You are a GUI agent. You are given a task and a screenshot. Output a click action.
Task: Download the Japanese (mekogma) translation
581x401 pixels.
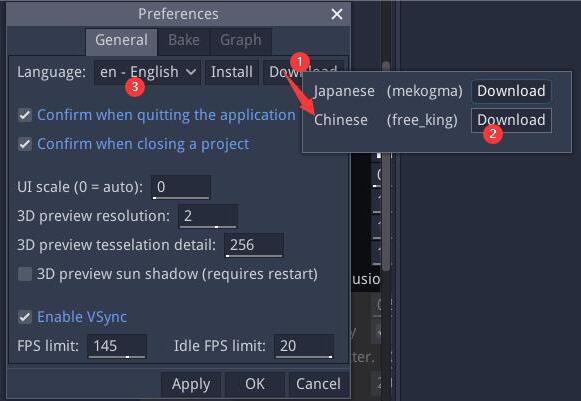click(511, 91)
